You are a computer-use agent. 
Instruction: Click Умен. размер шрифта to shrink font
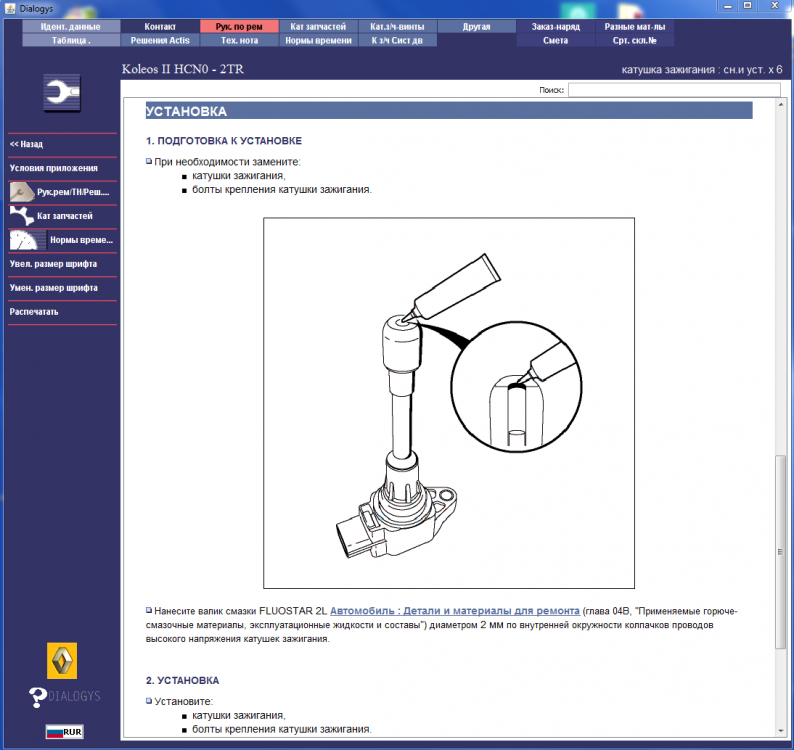[62, 288]
